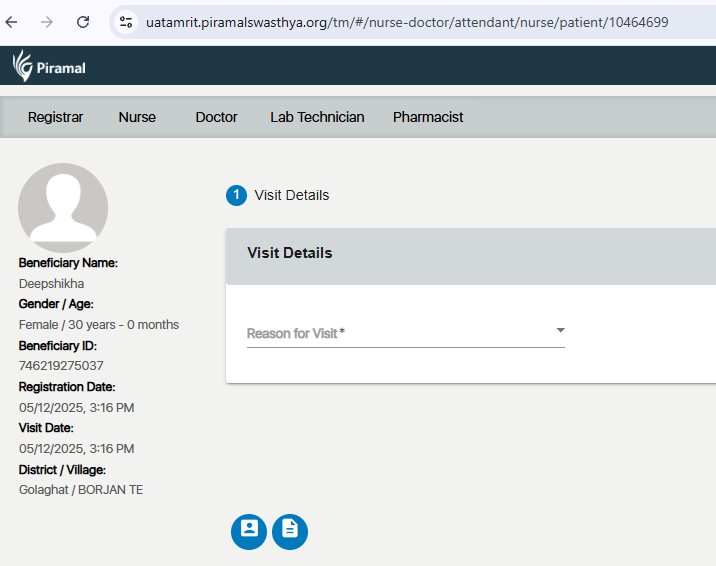Click the Visit Details step label
The image size is (716, 566).
coord(291,195)
